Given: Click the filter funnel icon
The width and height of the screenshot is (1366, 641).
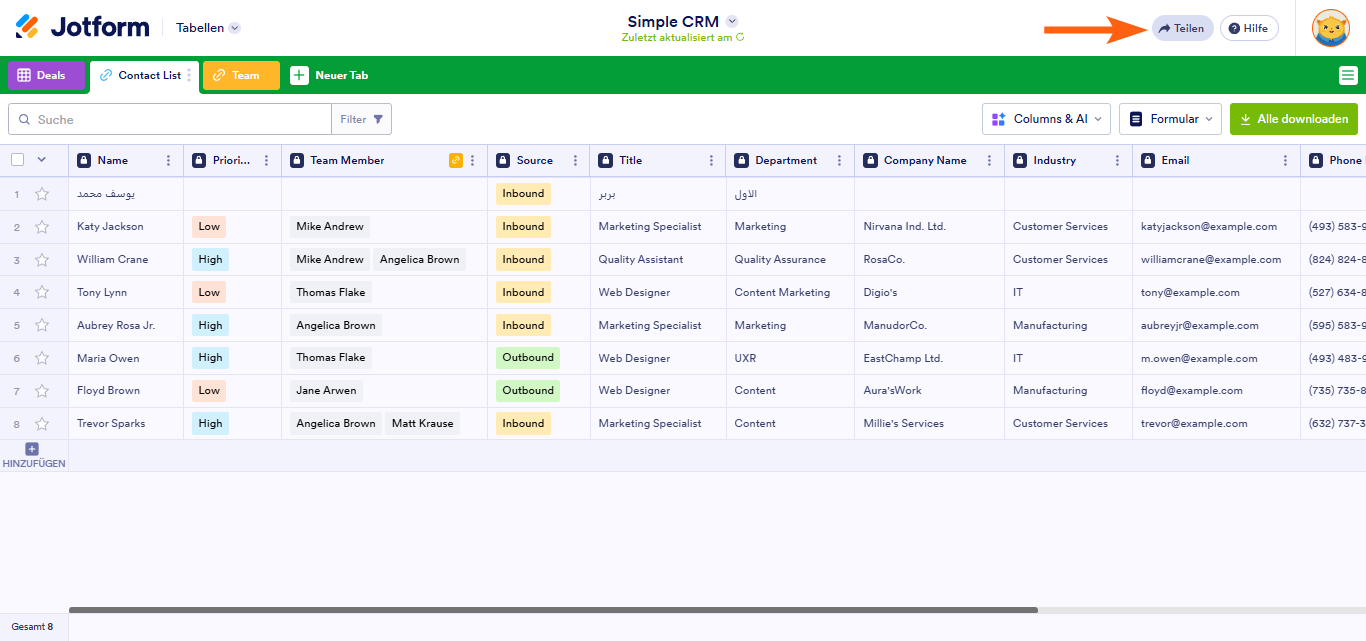Looking at the screenshot, I should (x=378, y=119).
